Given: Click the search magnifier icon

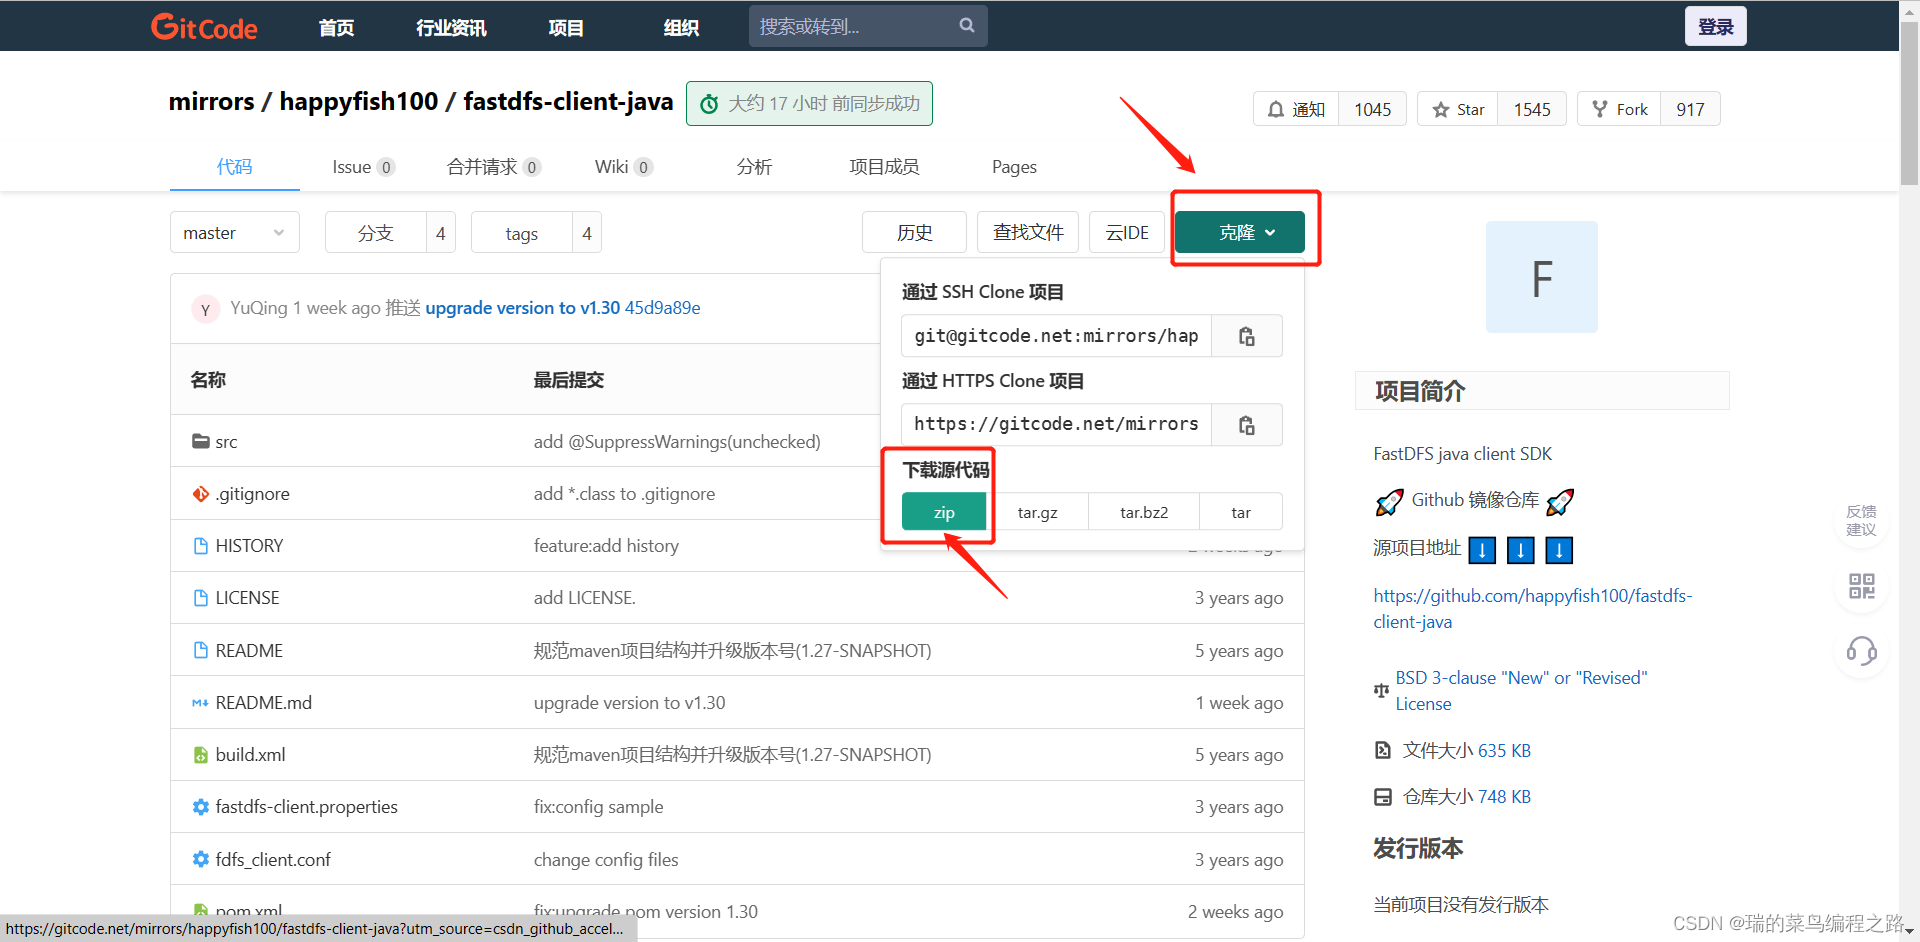Looking at the screenshot, I should coord(966,26).
